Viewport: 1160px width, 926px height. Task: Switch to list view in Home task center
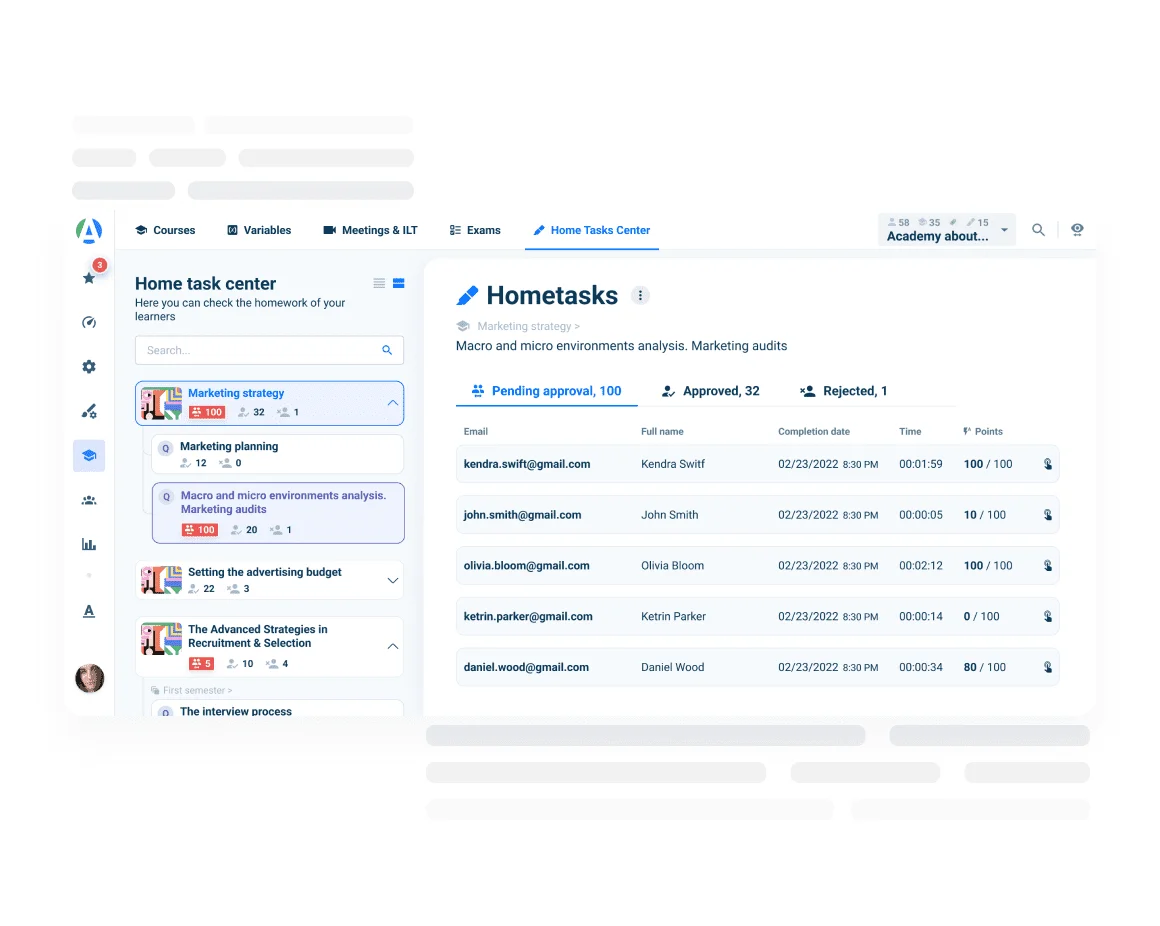pos(378,283)
